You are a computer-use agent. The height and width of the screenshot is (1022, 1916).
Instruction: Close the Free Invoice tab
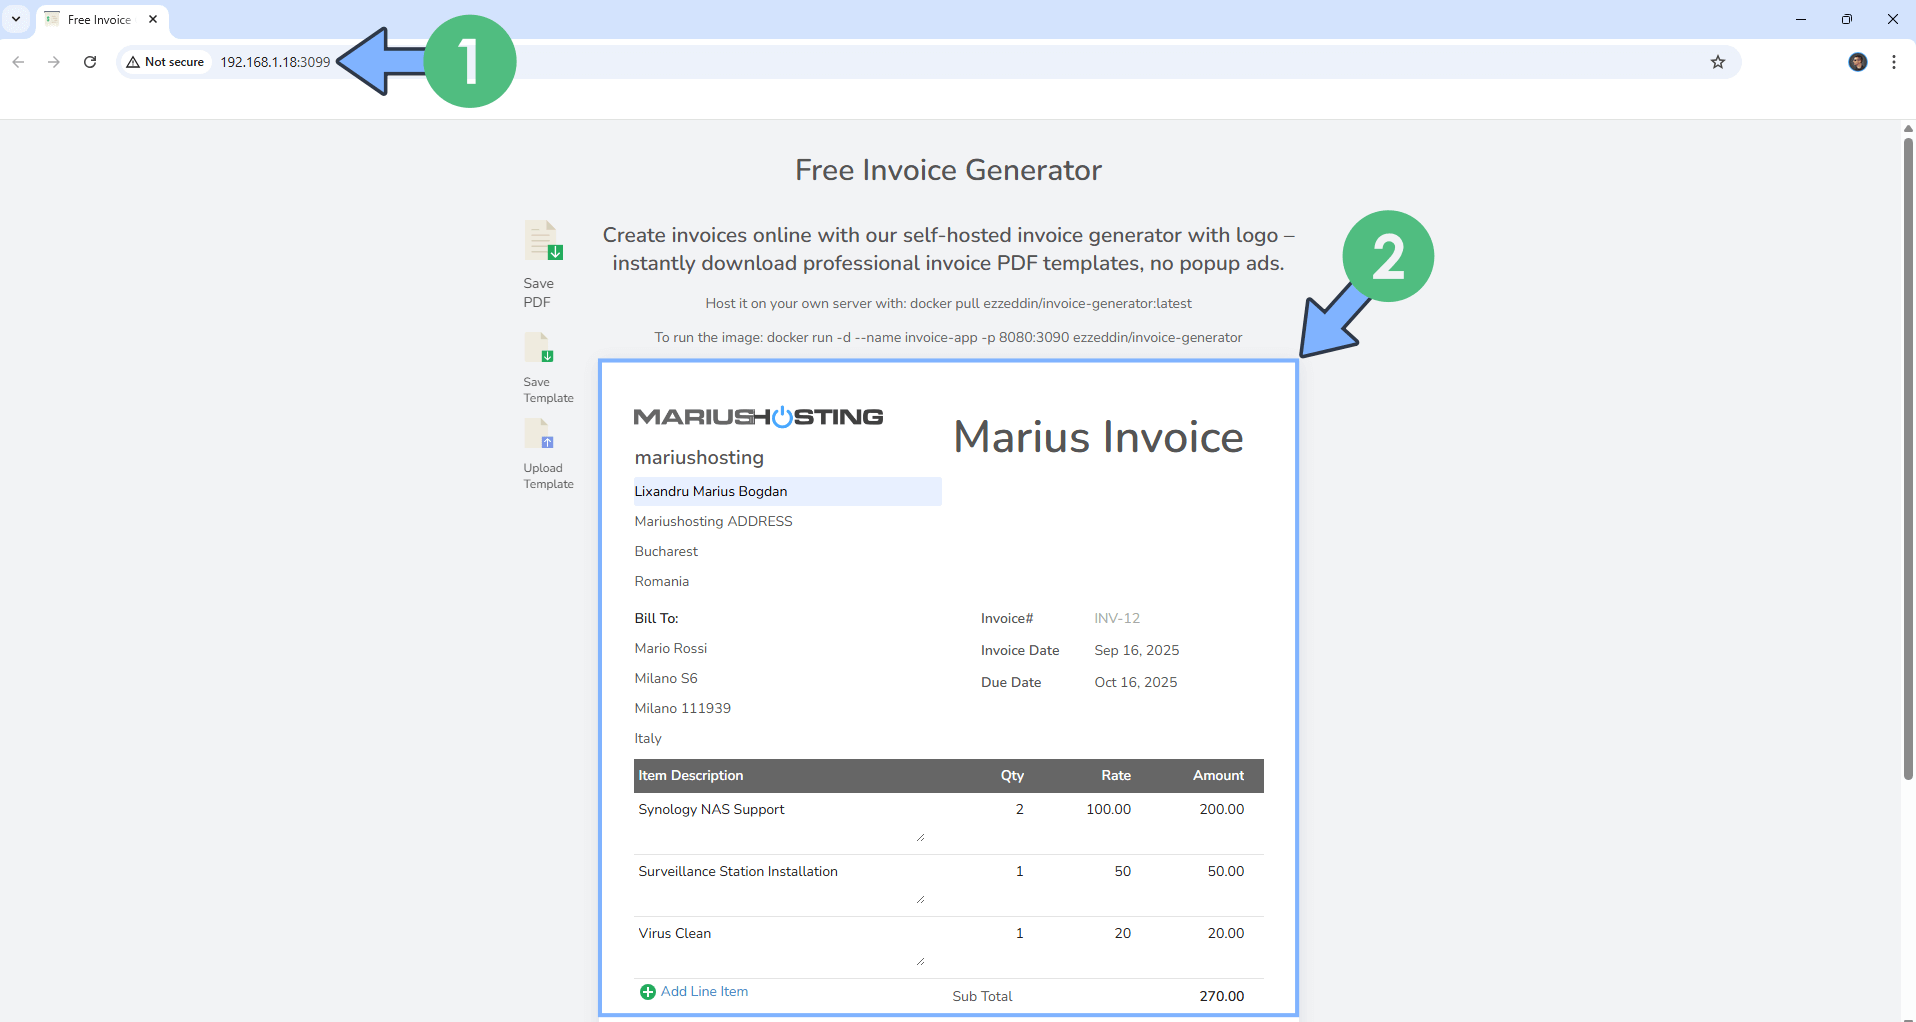click(x=153, y=19)
